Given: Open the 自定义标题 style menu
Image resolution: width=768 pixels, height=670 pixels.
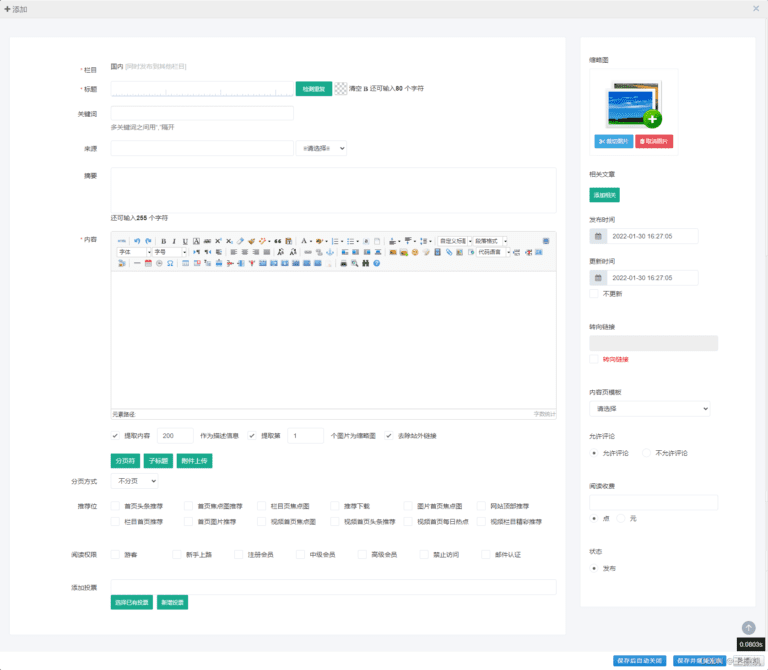Looking at the screenshot, I should tap(453, 241).
